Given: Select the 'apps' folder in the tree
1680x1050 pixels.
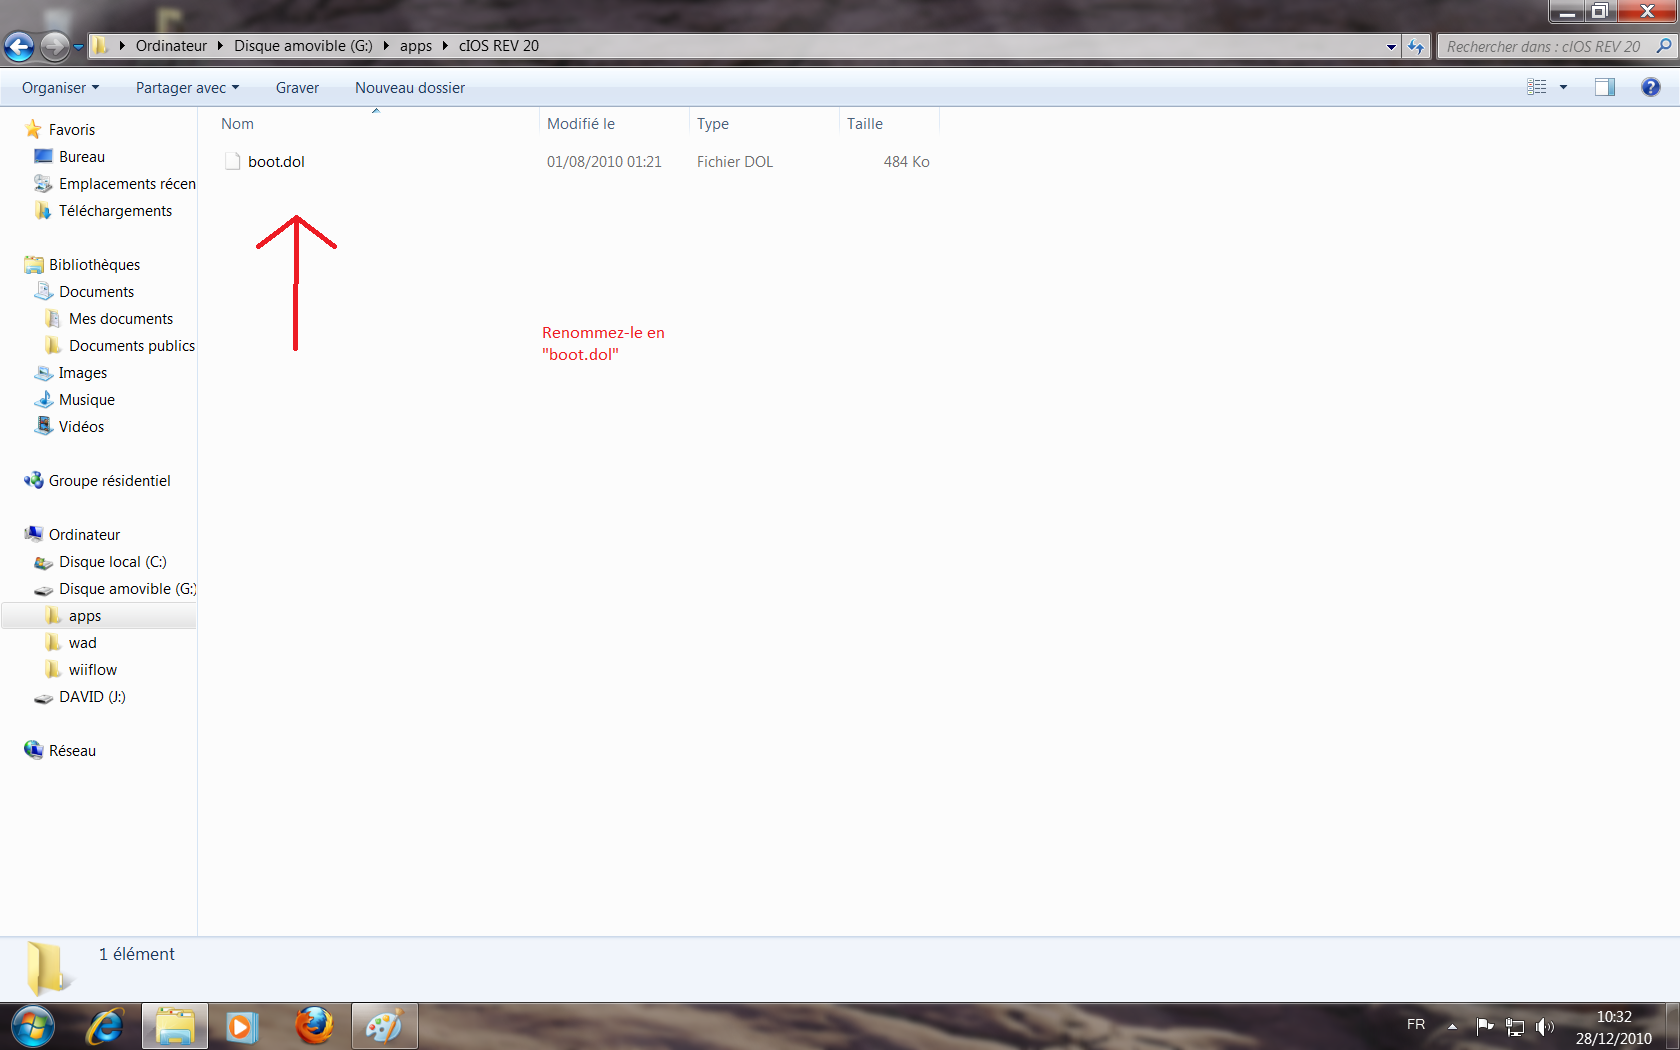Looking at the screenshot, I should pos(85,616).
